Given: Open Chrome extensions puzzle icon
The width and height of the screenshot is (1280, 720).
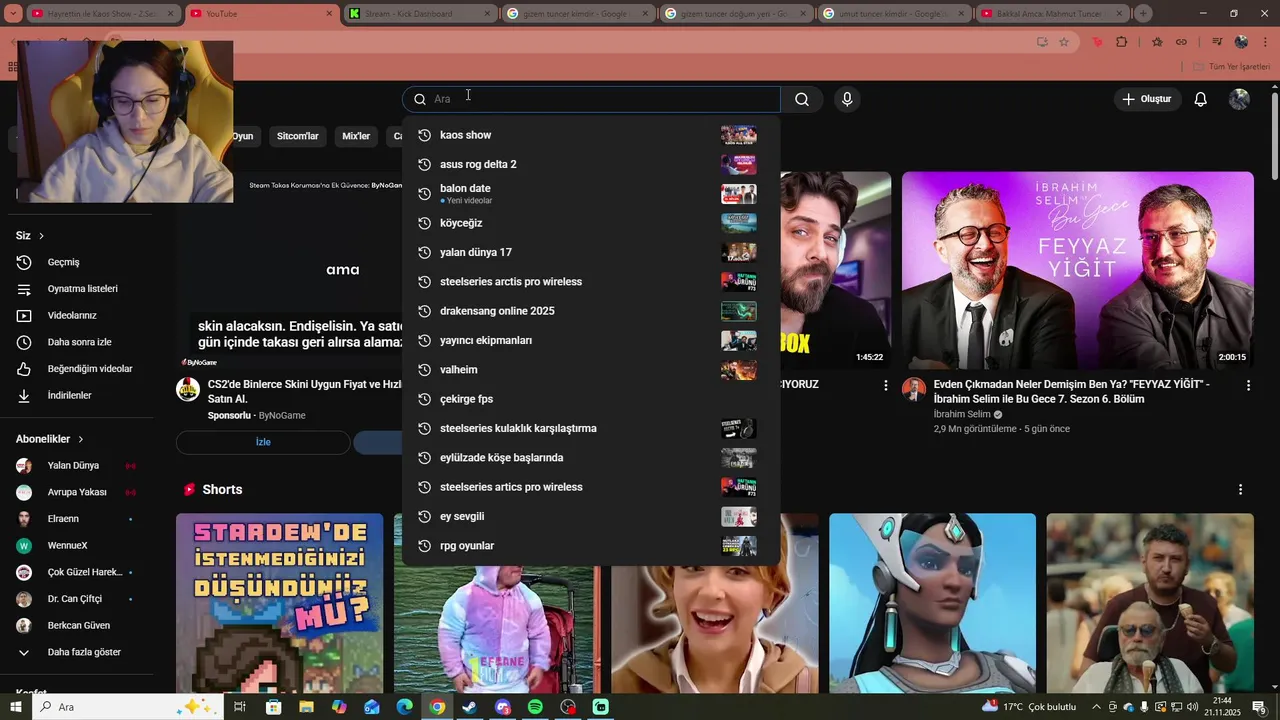Looking at the screenshot, I should click(1121, 42).
